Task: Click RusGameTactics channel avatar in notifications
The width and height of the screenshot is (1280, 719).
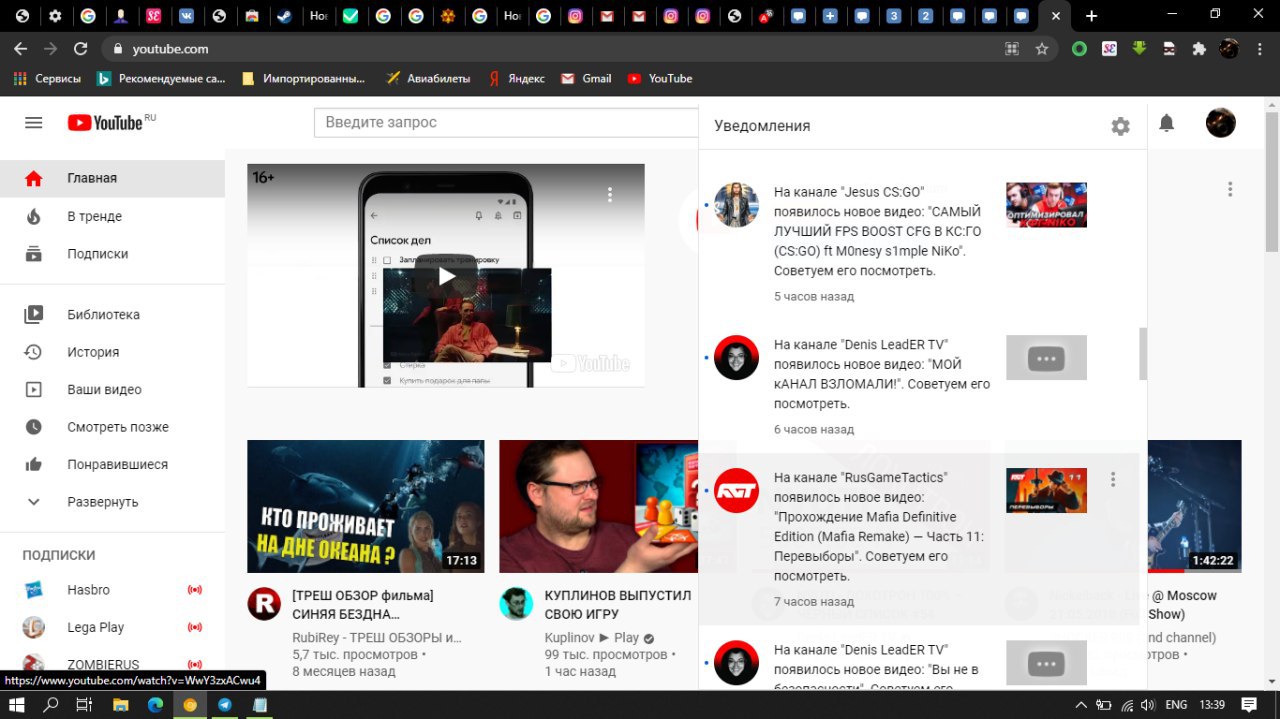Action: [x=736, y=491]
